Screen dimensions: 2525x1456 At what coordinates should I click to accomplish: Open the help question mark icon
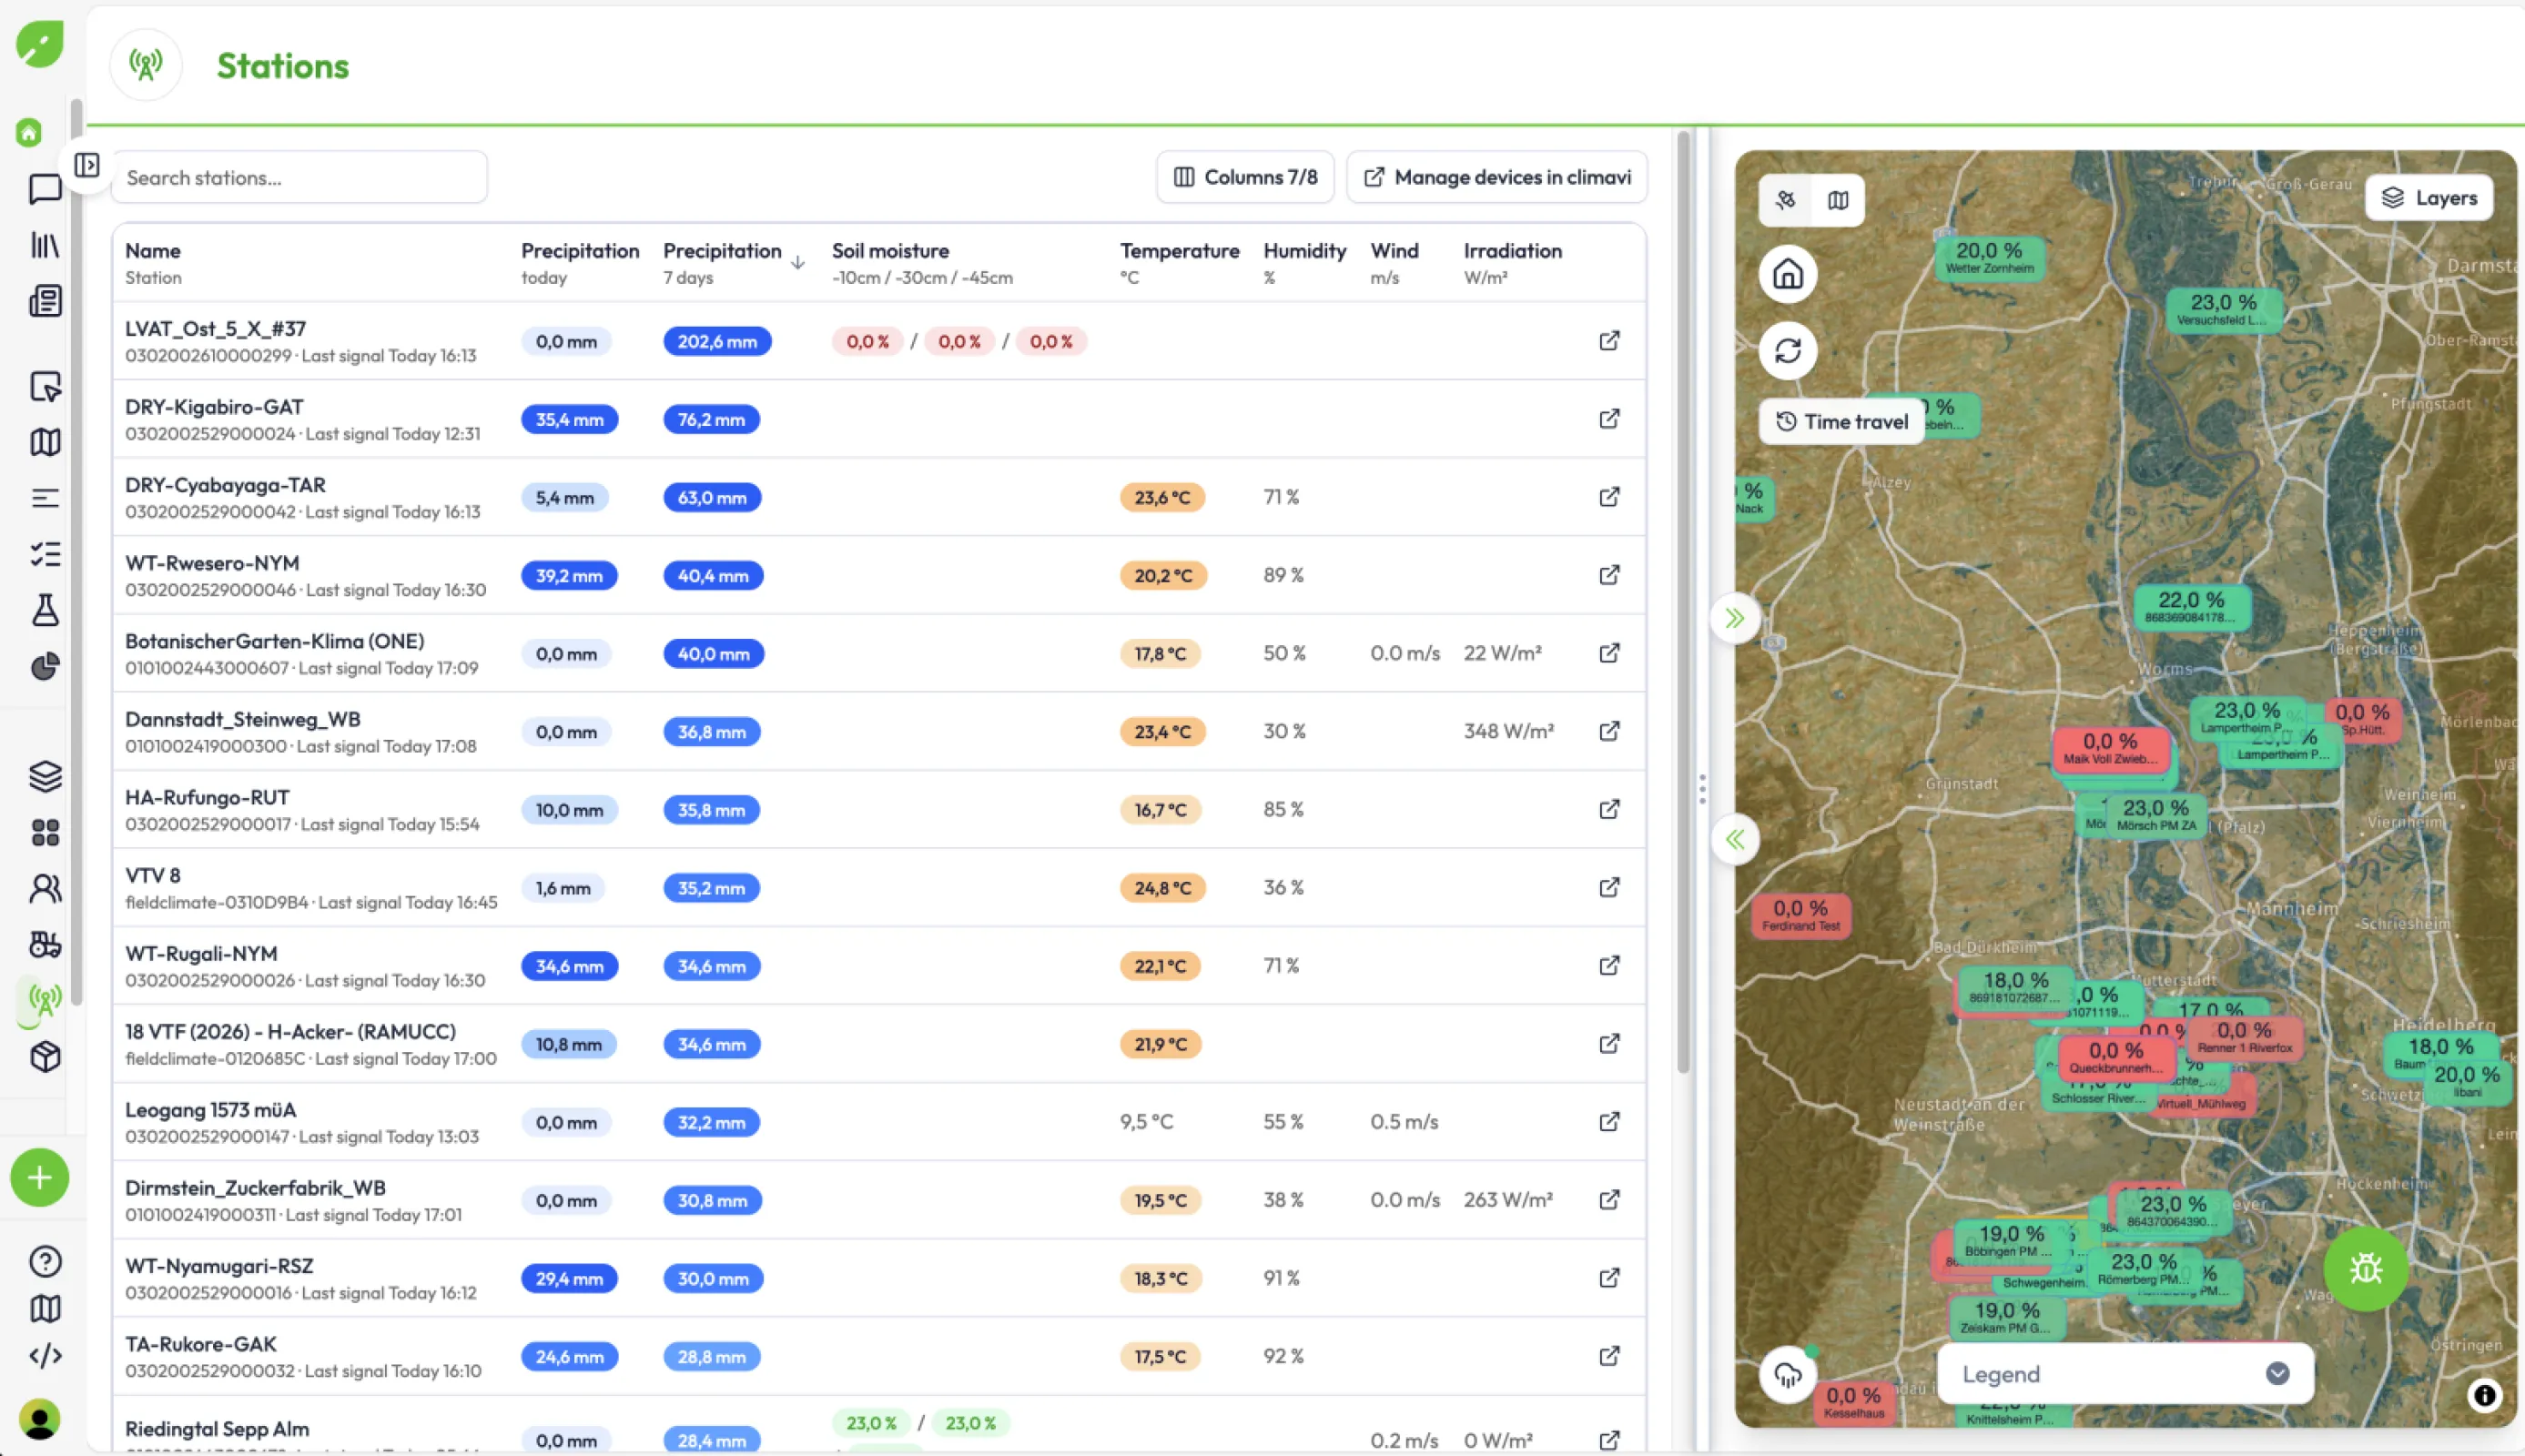[45, 1261]
